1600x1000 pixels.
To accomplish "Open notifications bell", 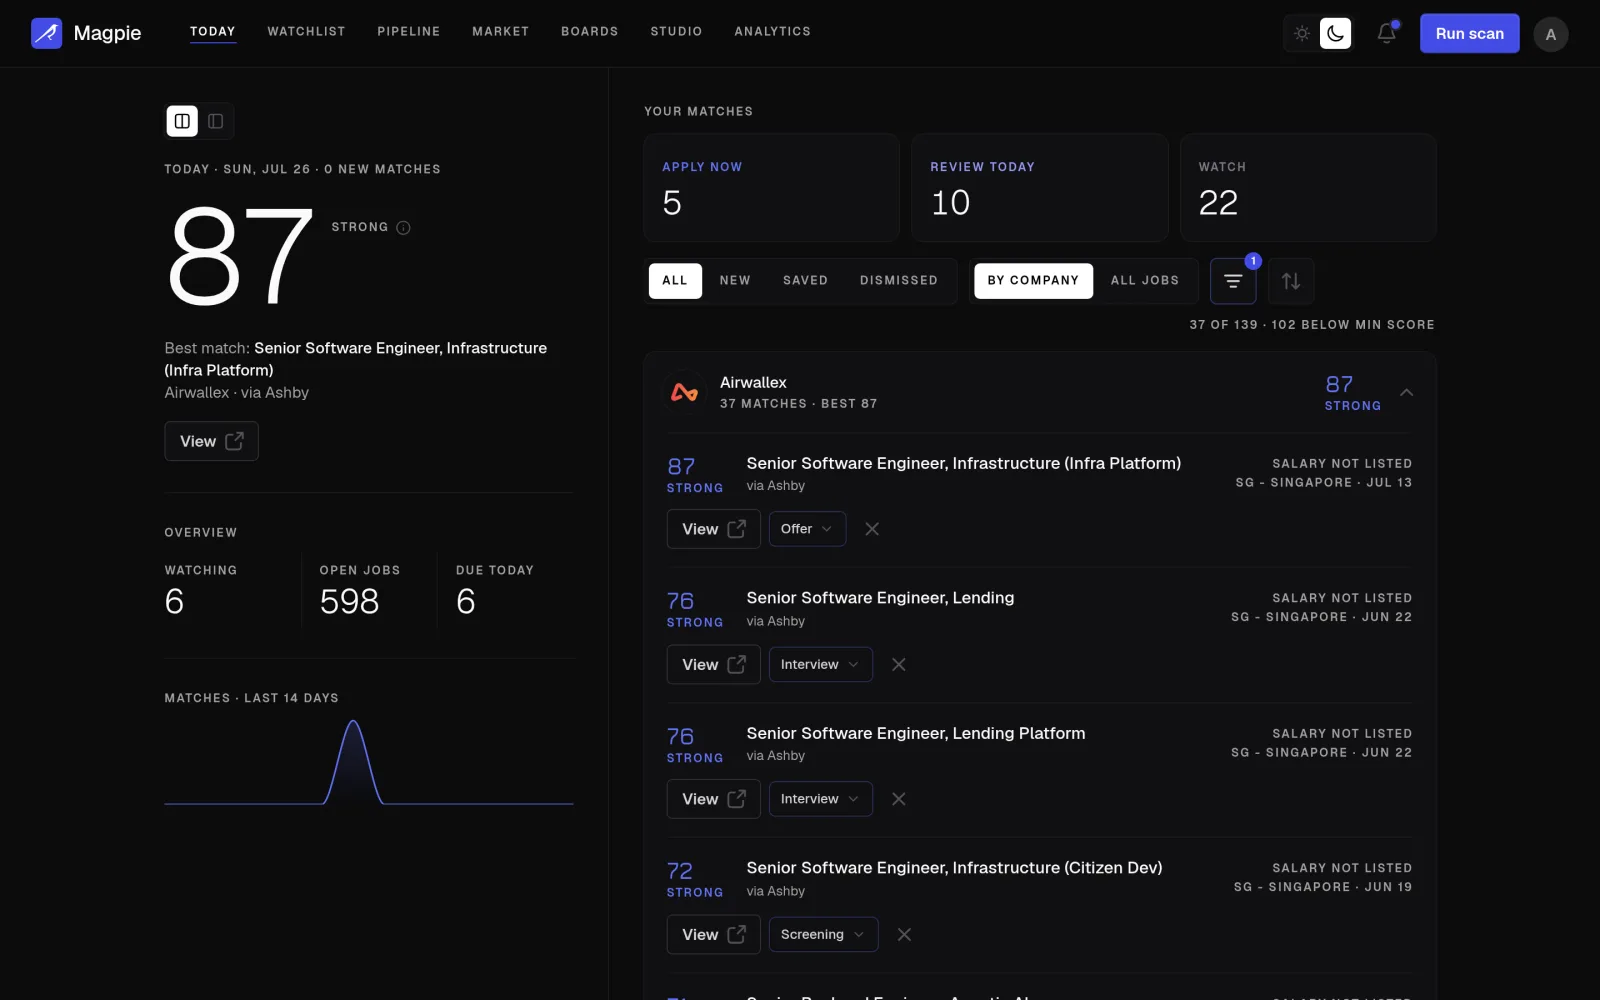I will click(x=1386, y=33).
